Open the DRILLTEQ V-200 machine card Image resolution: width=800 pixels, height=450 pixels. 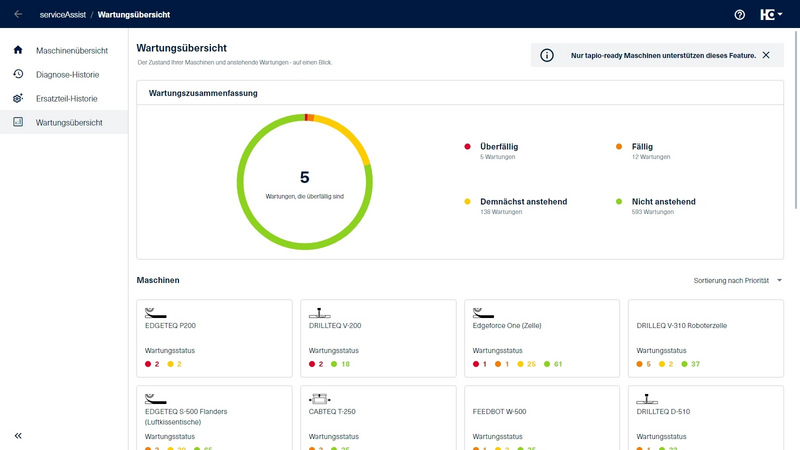point(378,338)
